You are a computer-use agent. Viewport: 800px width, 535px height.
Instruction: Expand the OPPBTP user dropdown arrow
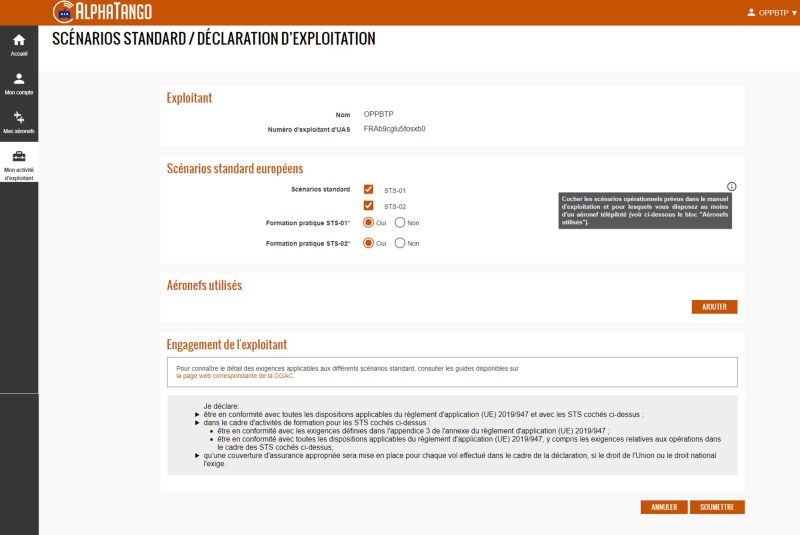[793, 13]
